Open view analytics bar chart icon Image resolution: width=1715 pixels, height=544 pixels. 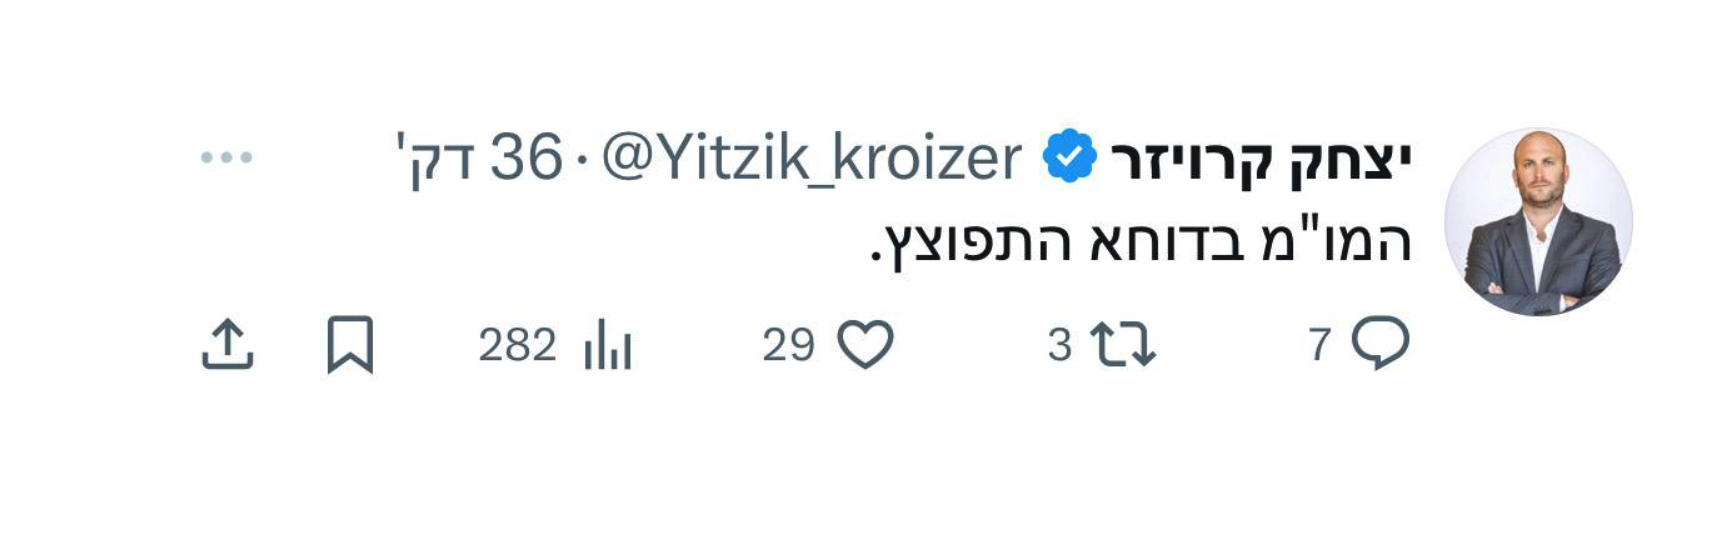[607, 345]
